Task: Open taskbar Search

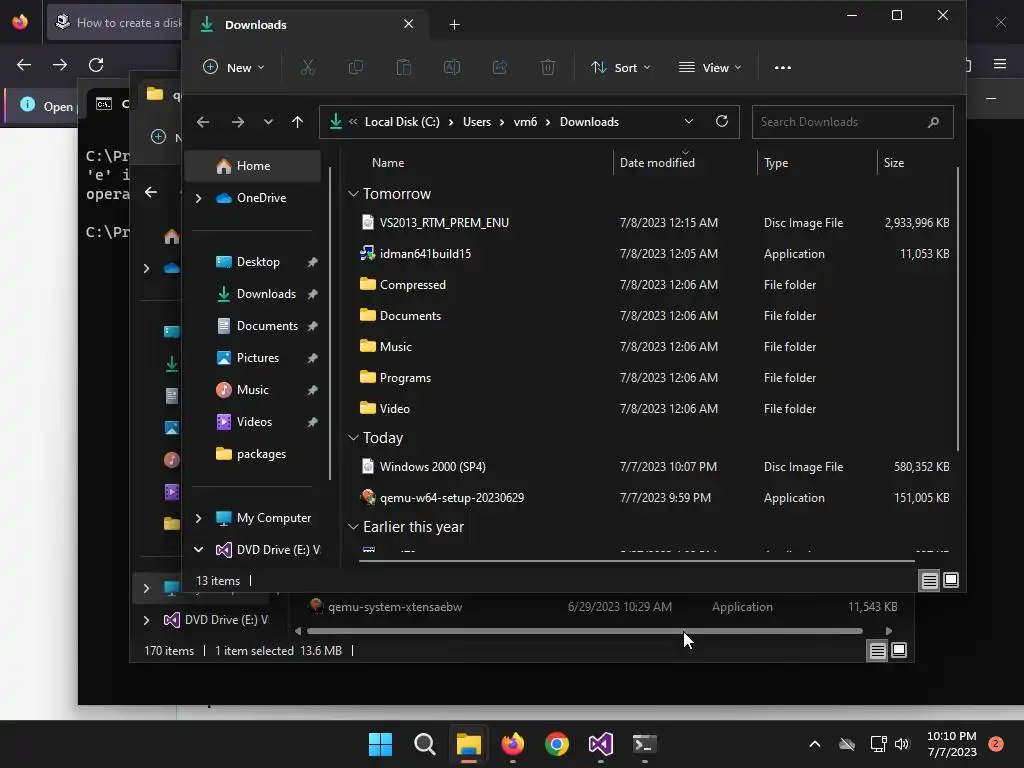Action: coord(424,744)
